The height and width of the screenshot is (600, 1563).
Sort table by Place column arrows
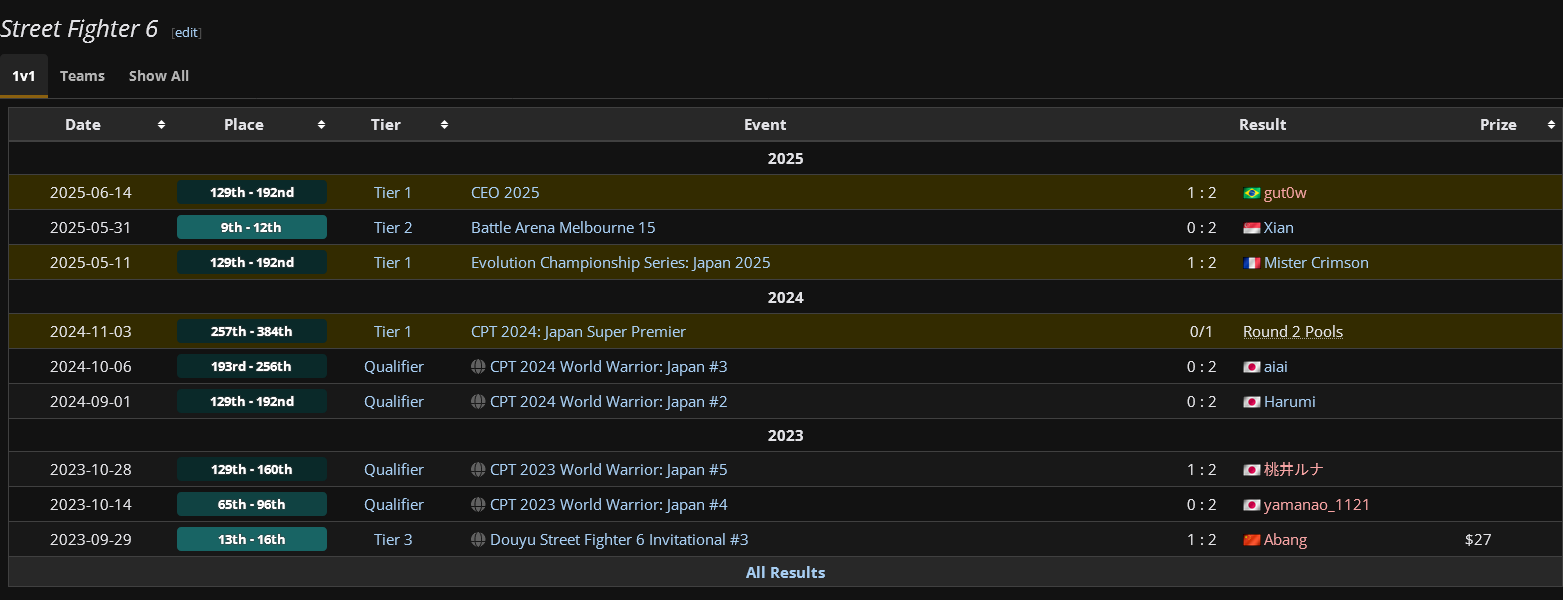coord(321,125)
